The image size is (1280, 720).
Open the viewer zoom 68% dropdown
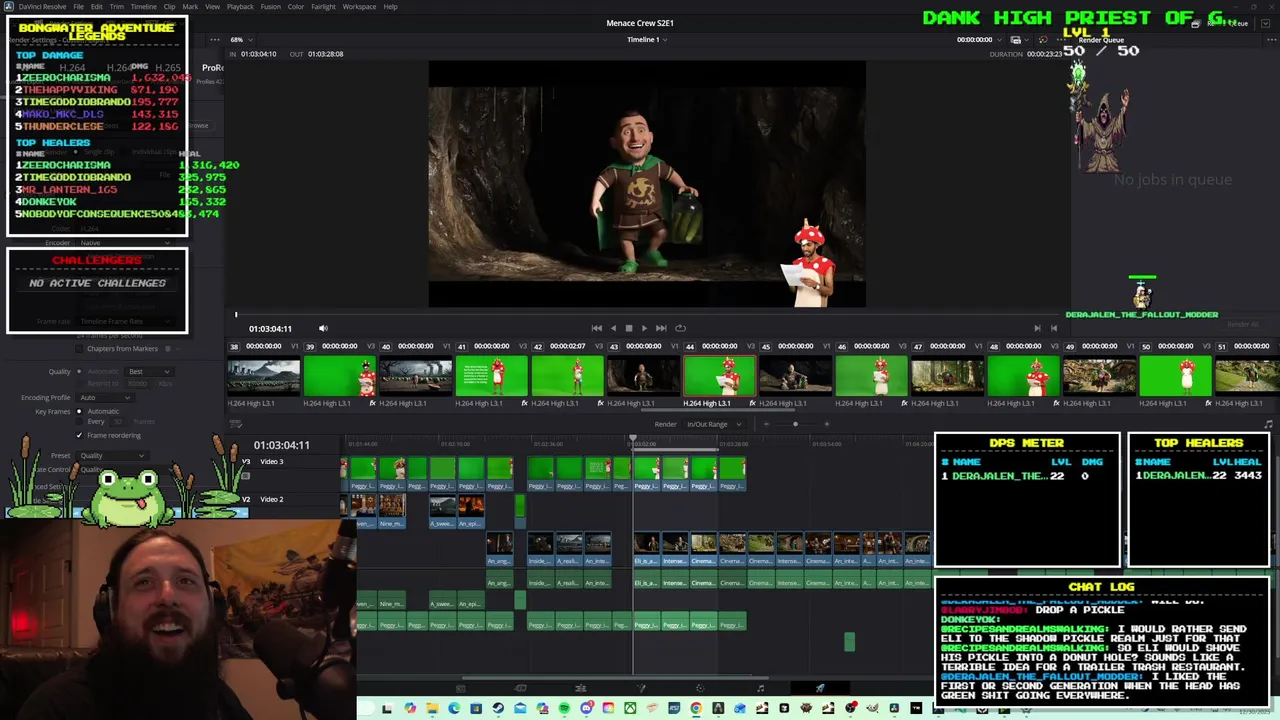tap(241, 40)
